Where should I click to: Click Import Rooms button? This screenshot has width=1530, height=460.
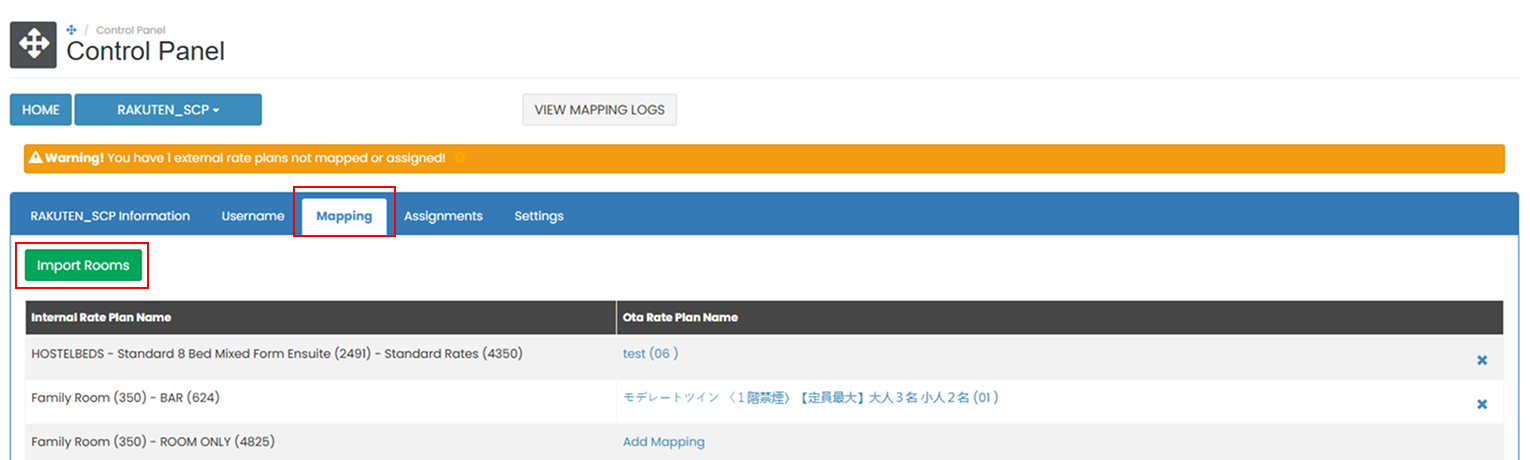(x=83, y=265)
